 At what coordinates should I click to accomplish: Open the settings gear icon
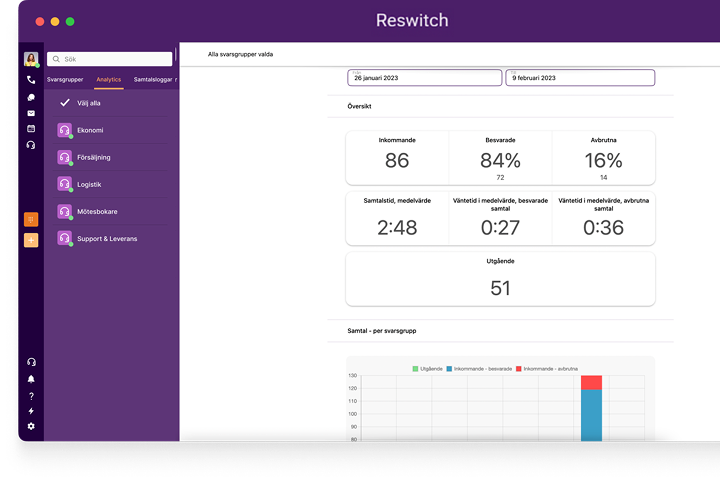[x=31, y=426]
